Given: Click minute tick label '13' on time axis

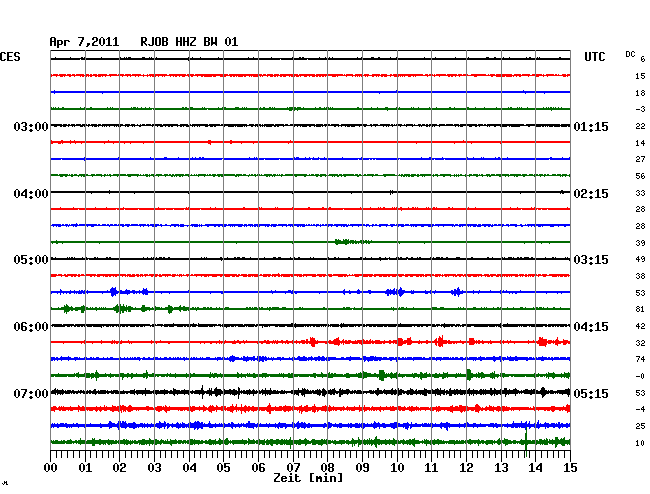Looking at the screenshot, I should point(501,468).
